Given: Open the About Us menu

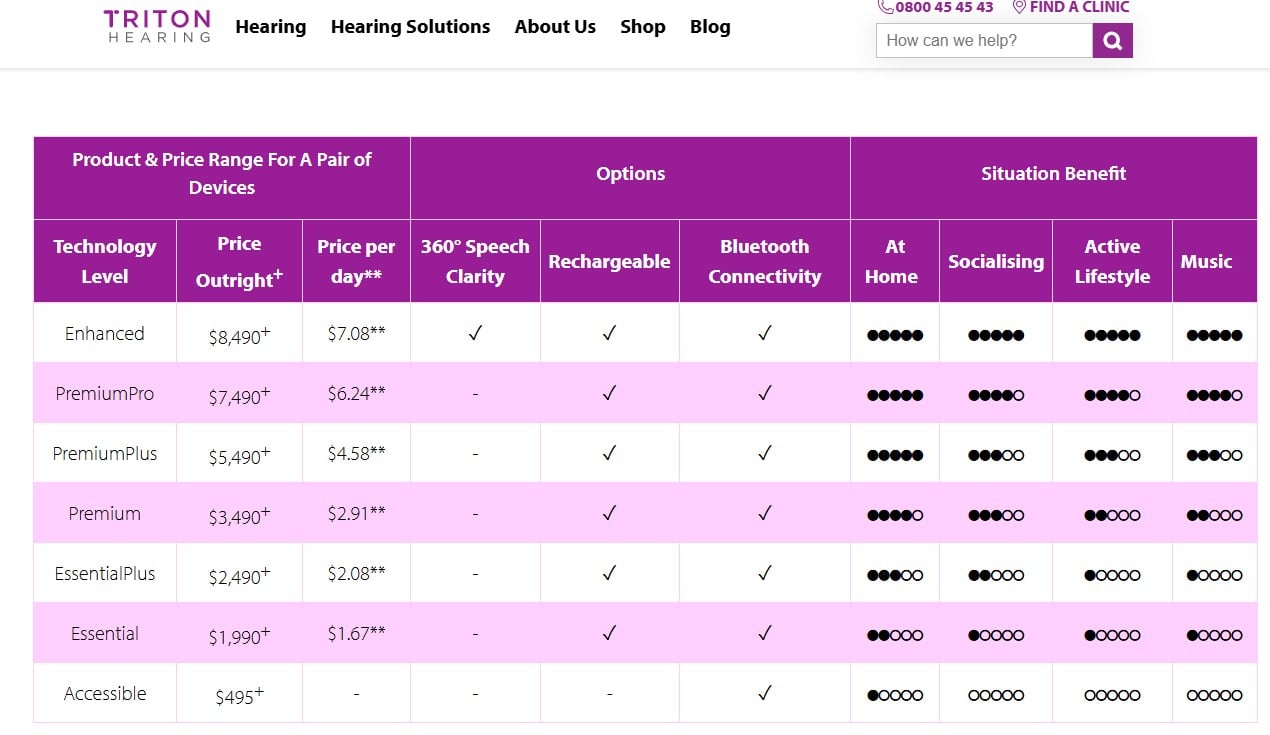Looking at the screenshot, I should [555, 27].
